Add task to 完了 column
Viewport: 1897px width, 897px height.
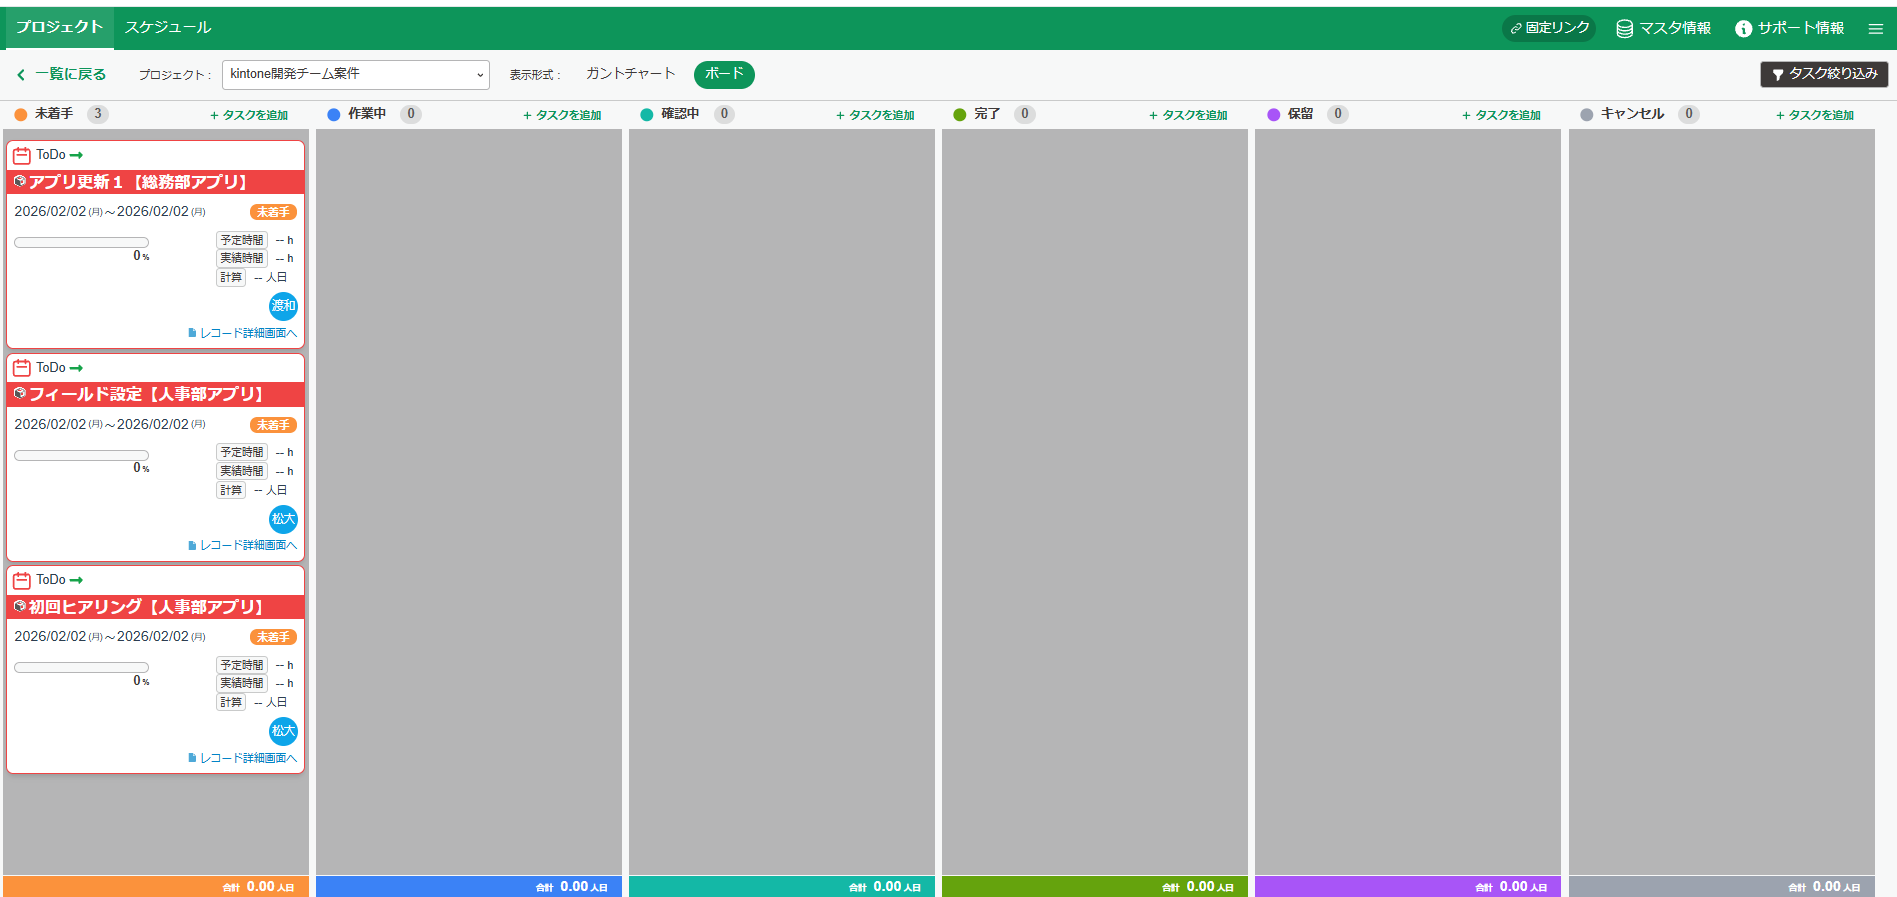(1188, 115)
